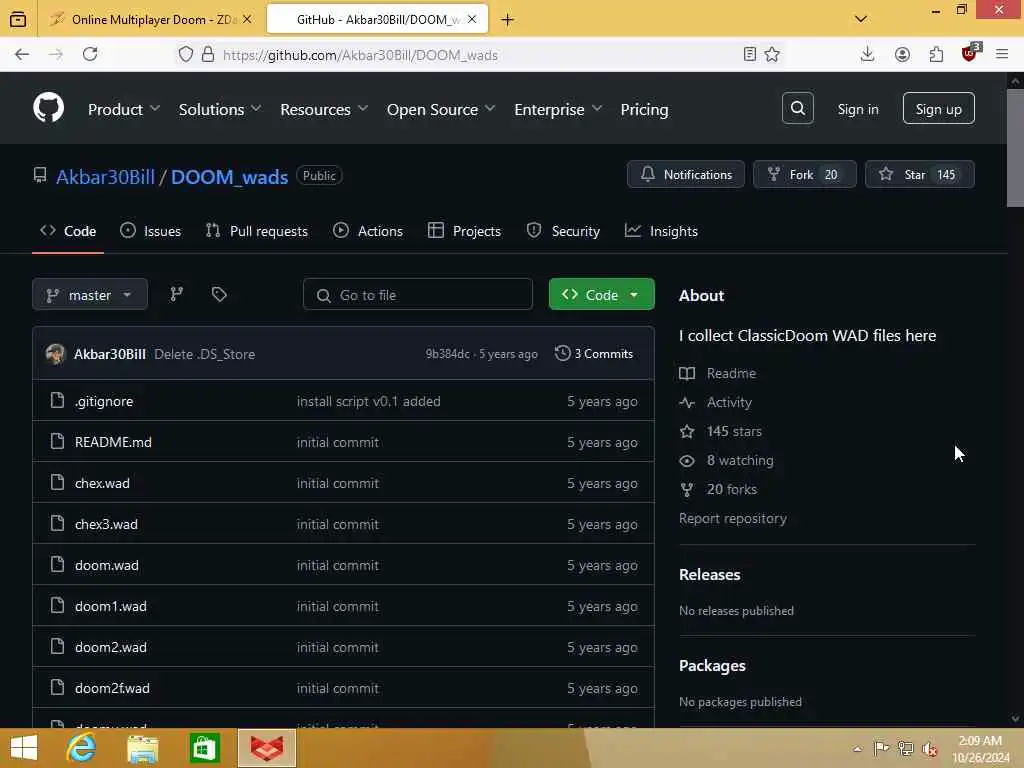The height and width of the screenshot is (768, 1024).
Task: Switch to the Insights tab
Action: (661, 231)
